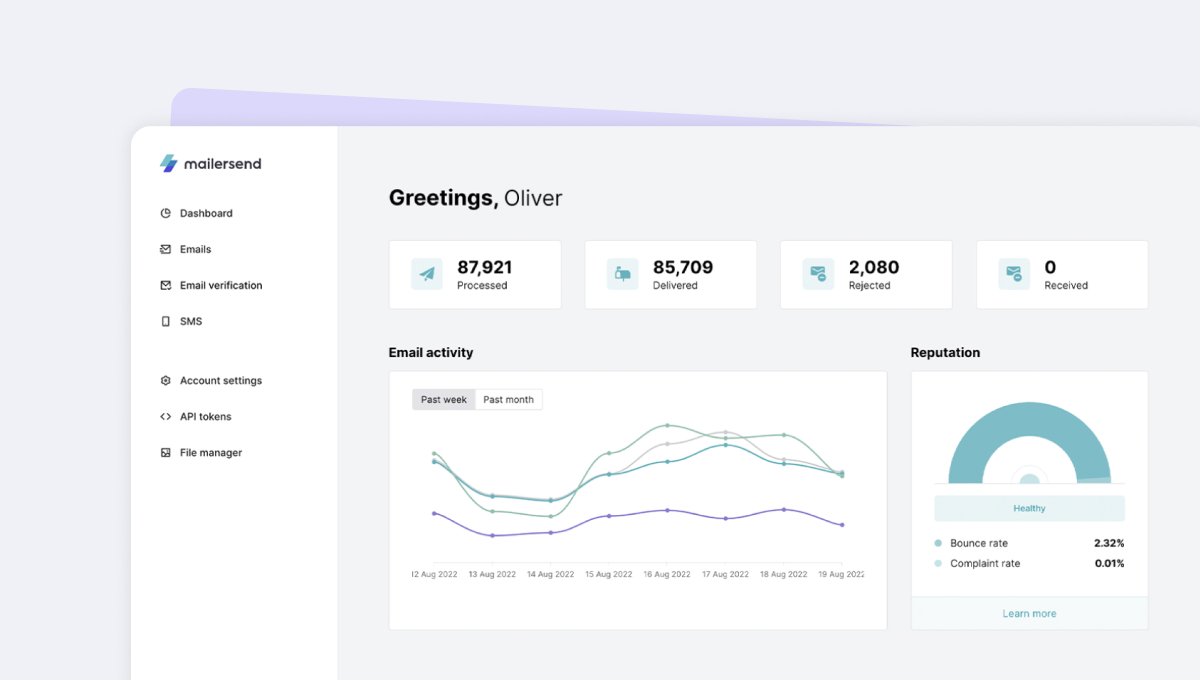Click the API tokens code icon
1200x680 pixels.
click(166, 416)
